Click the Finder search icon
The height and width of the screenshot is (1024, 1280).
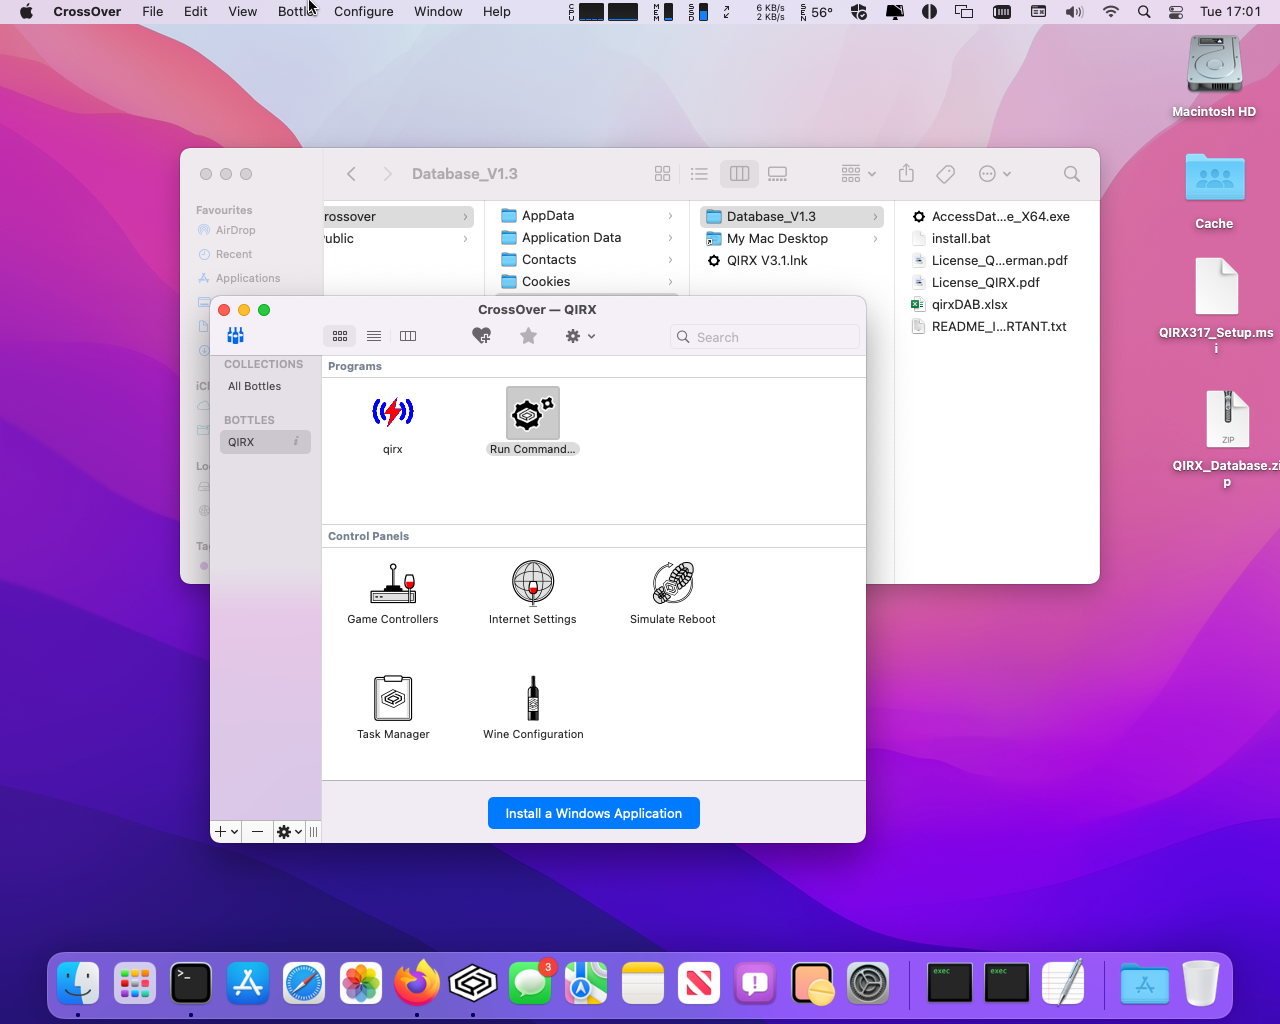1072,174
